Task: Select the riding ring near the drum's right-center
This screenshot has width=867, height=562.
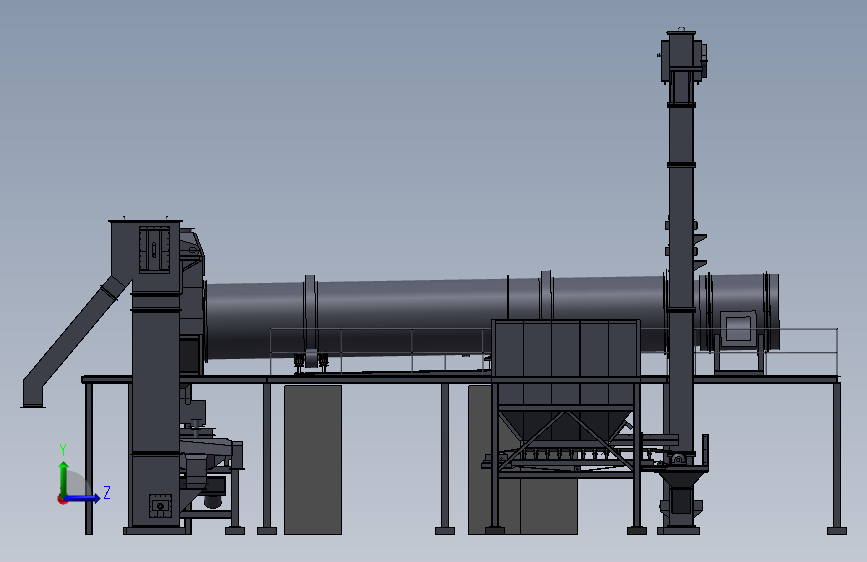Action: [x=546, y=295]
